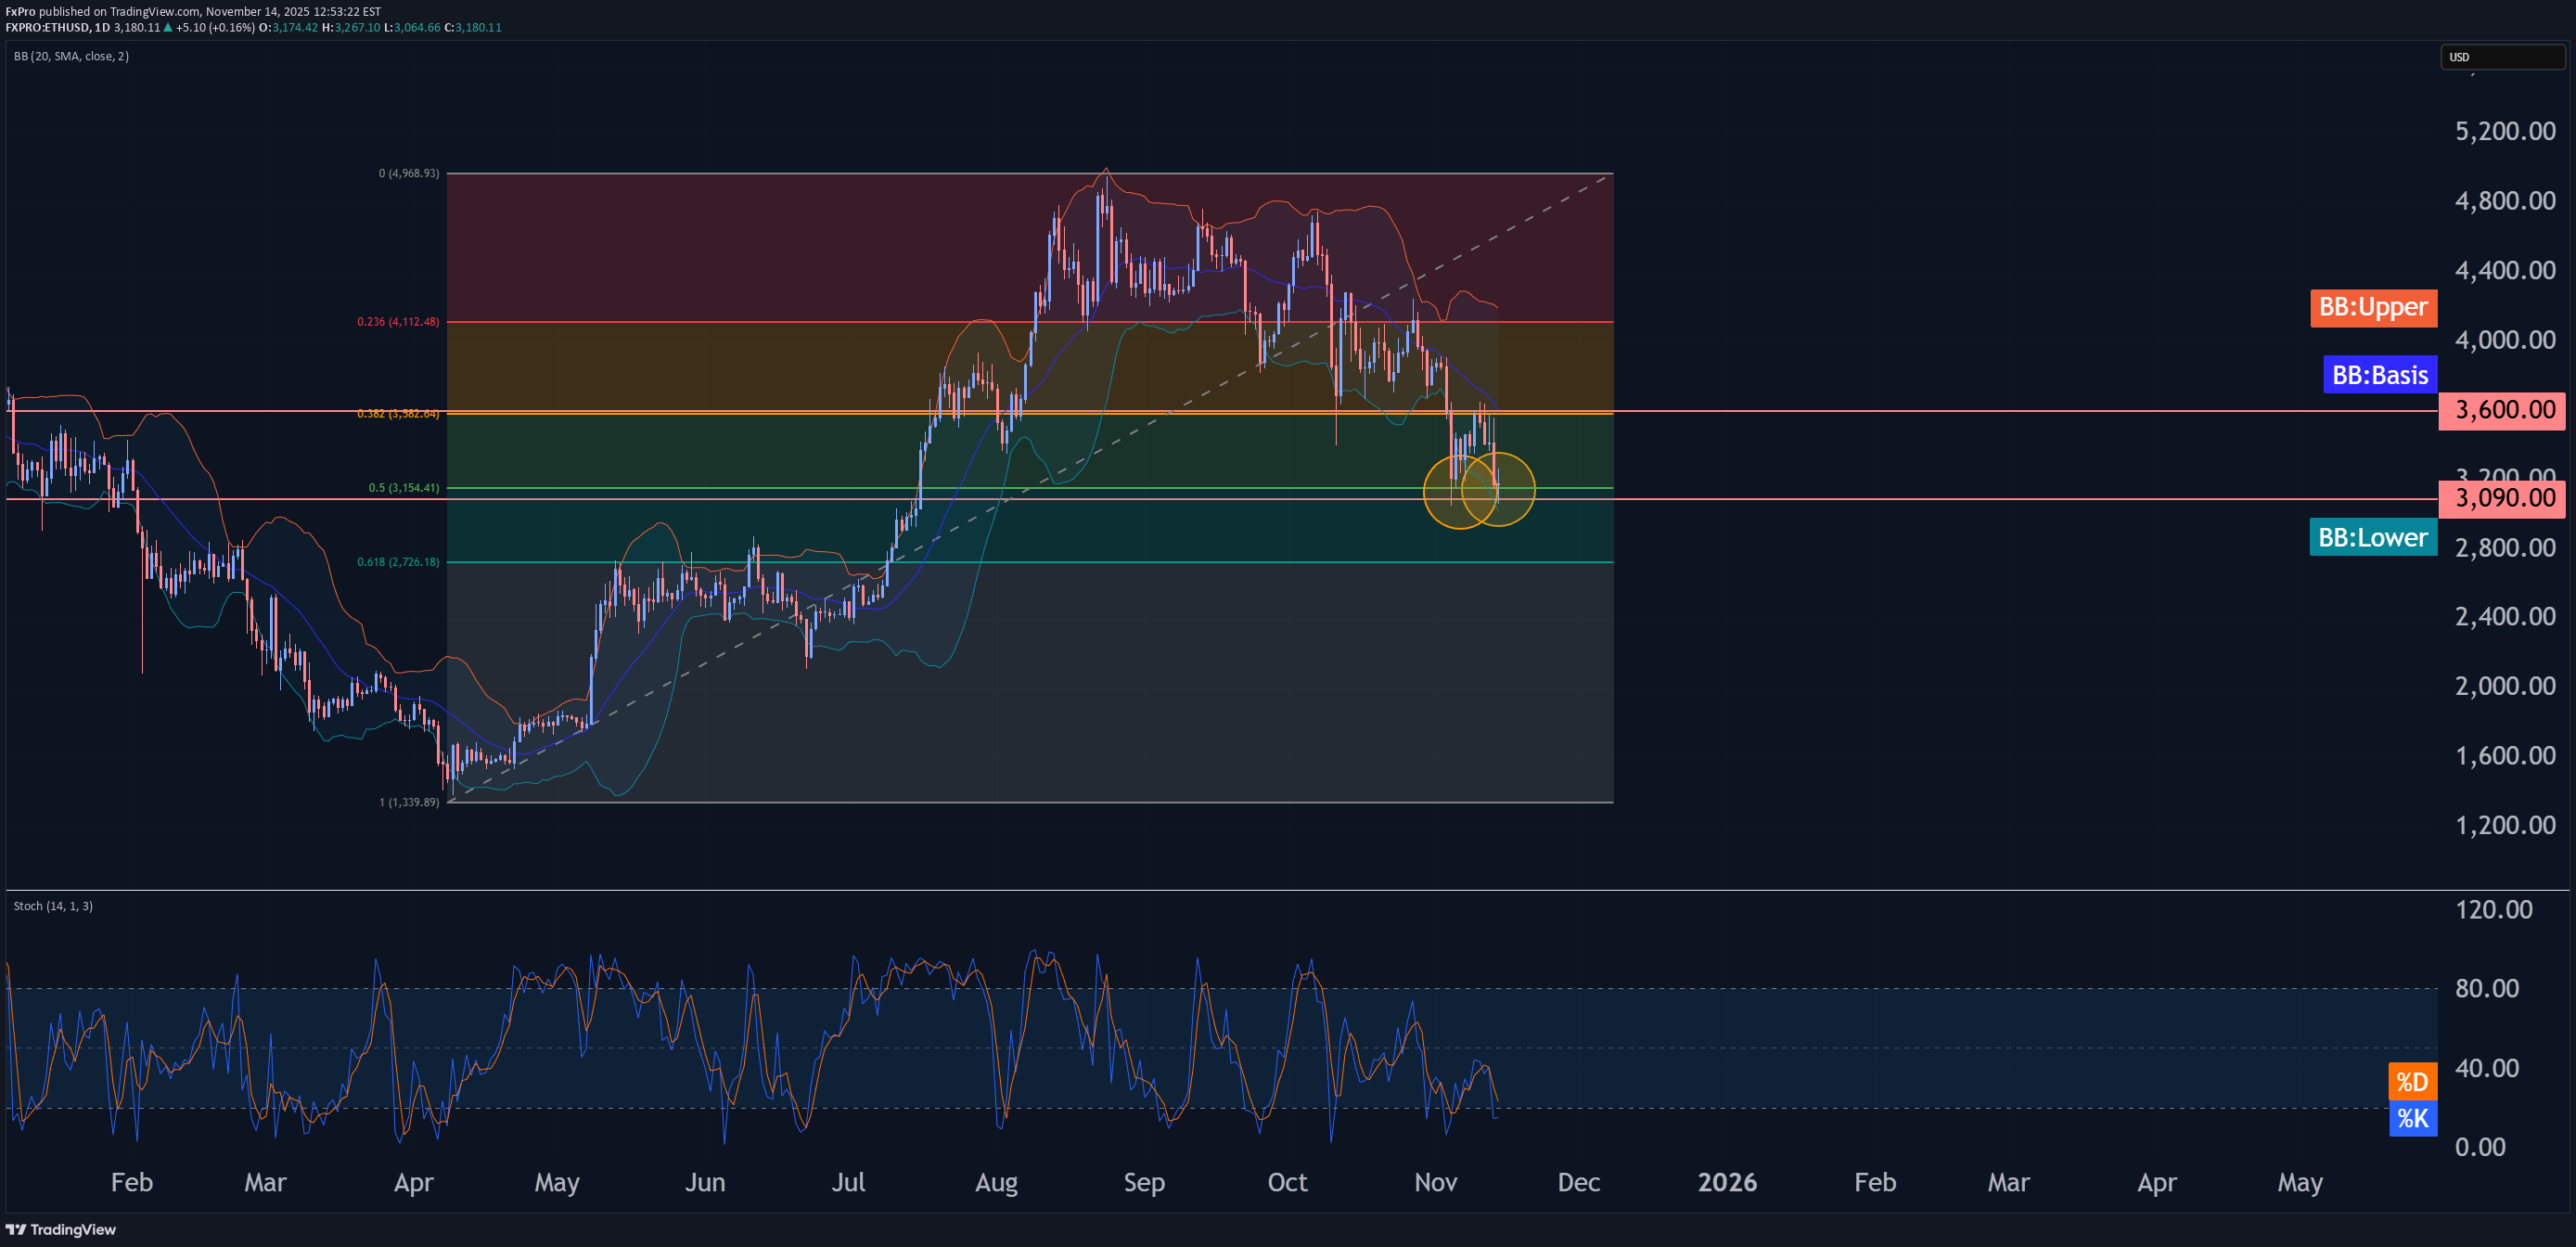This screenshot has width=2576, height=1247.
Task: Click the 2026 label on time axis
Action: 1726,1182
